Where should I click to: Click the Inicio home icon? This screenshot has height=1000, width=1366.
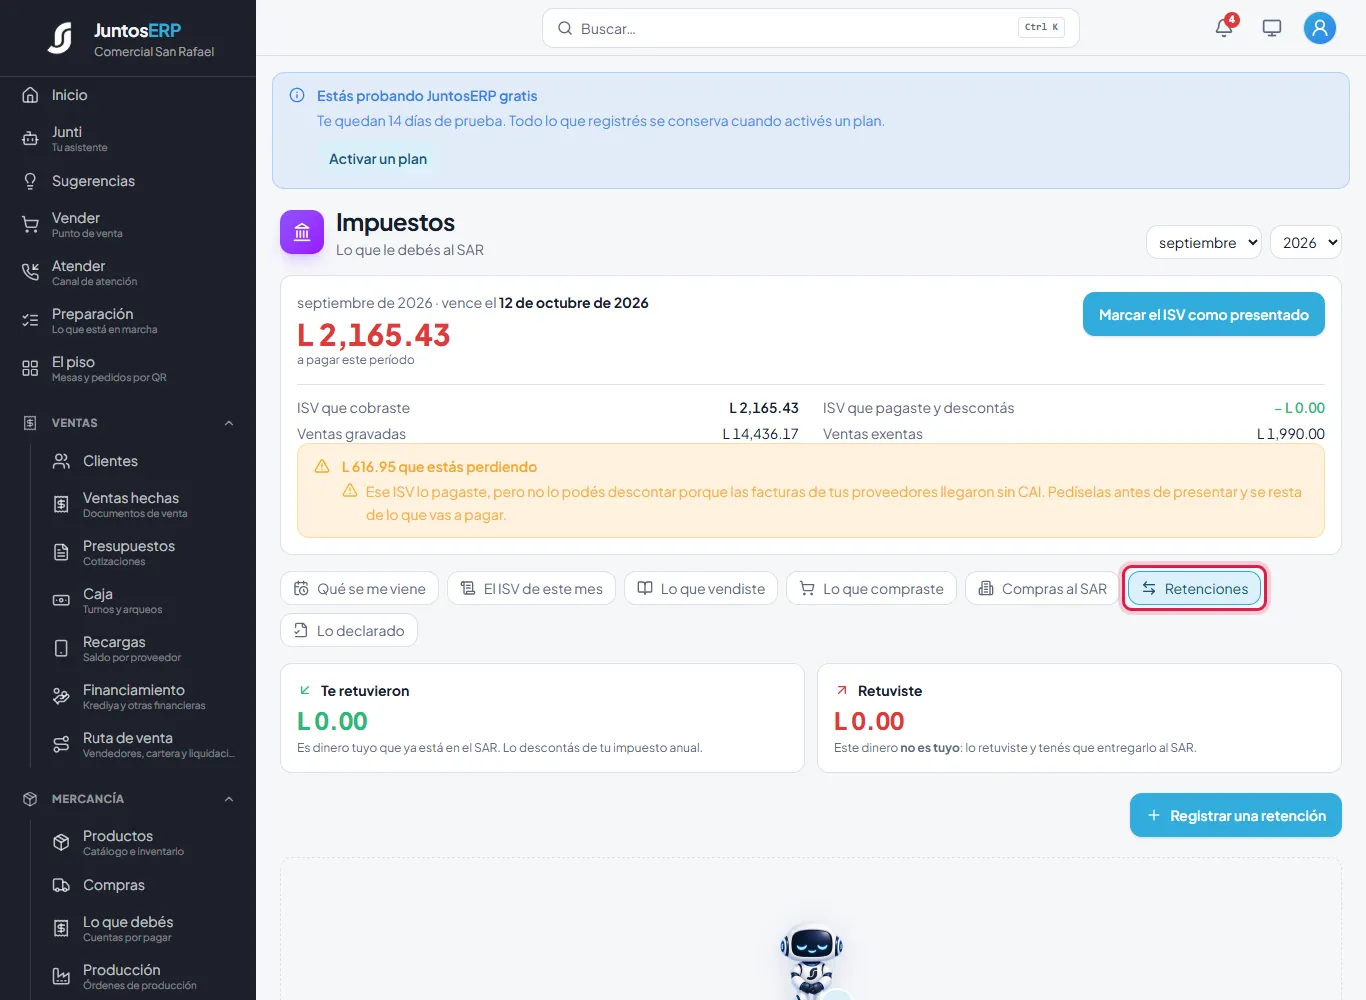pyautogui.click(x=30, y=95)
